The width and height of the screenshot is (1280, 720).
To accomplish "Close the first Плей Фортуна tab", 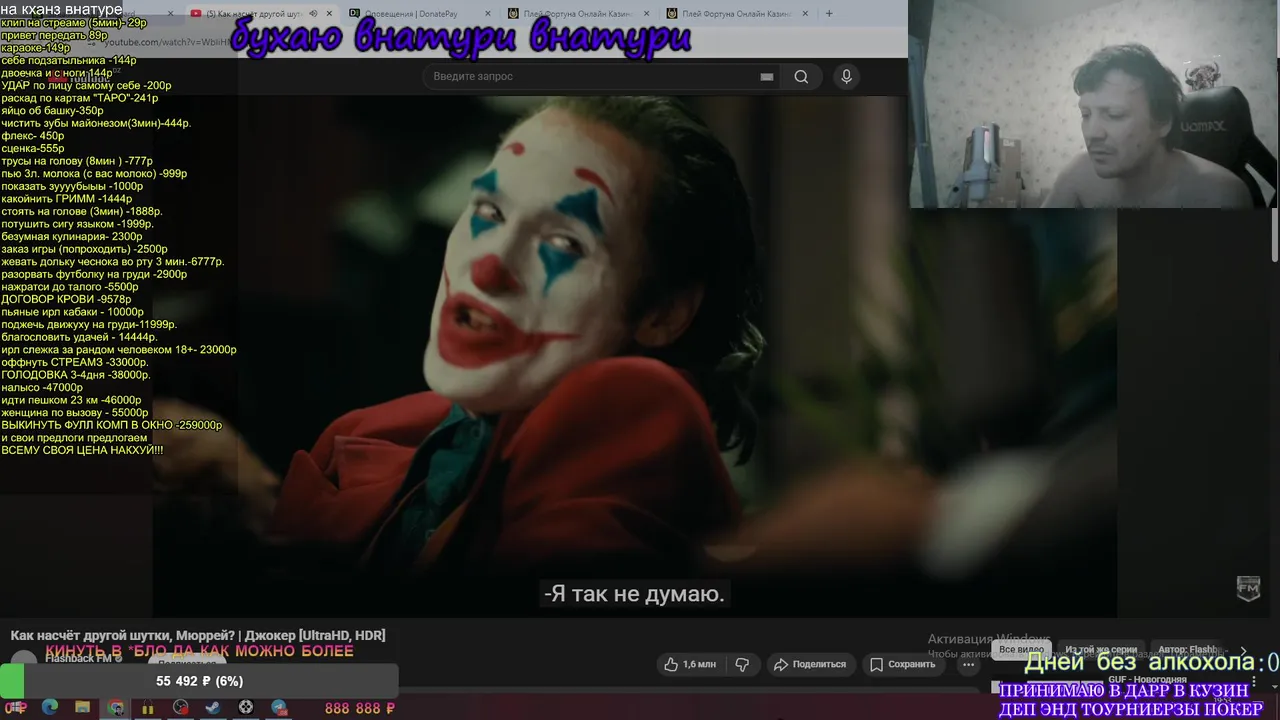I will point(647,14).
